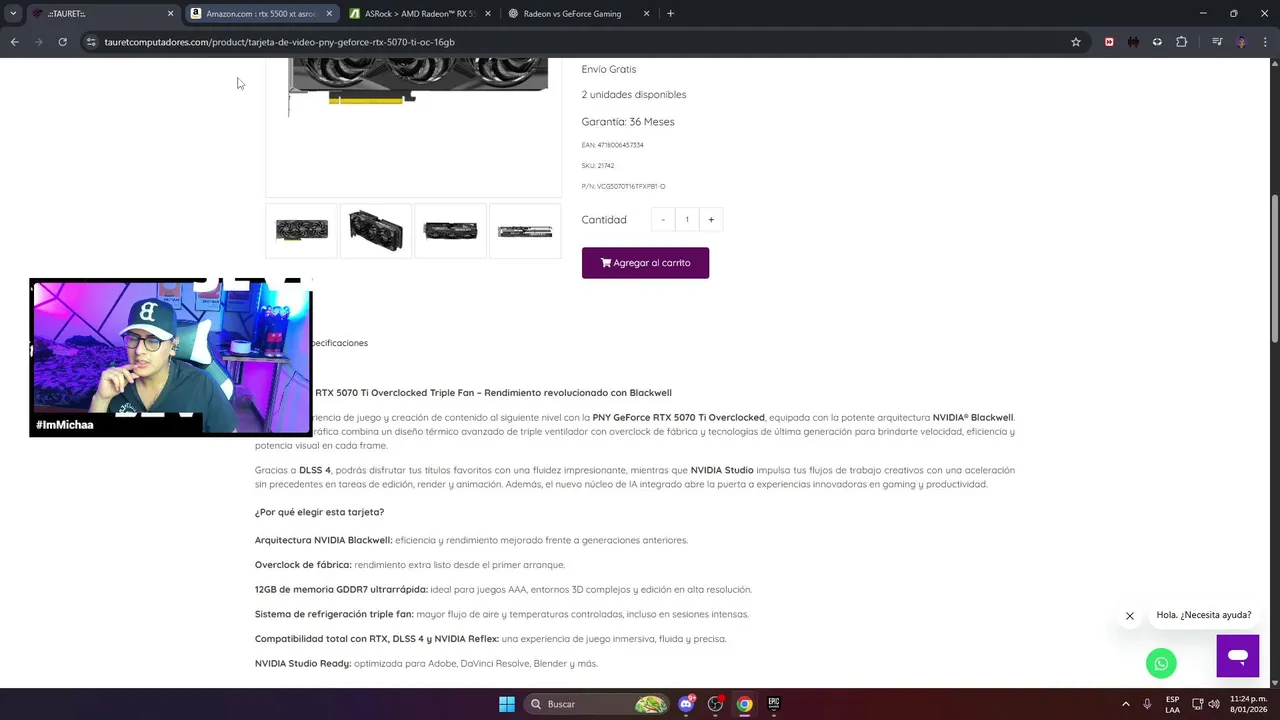Click the Overclock de fábrica line
1280x720 pixels.
point(410,565)
